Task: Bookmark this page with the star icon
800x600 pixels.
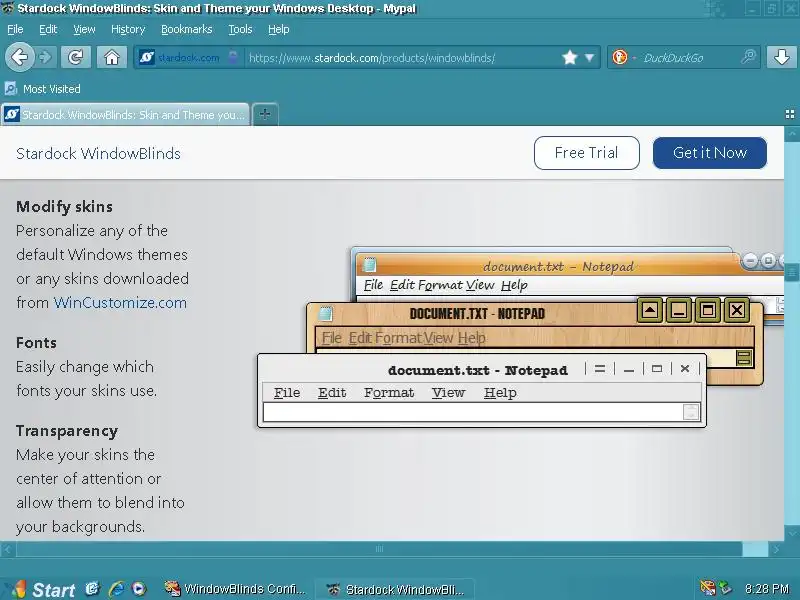Action: click(x=569, y=57)
